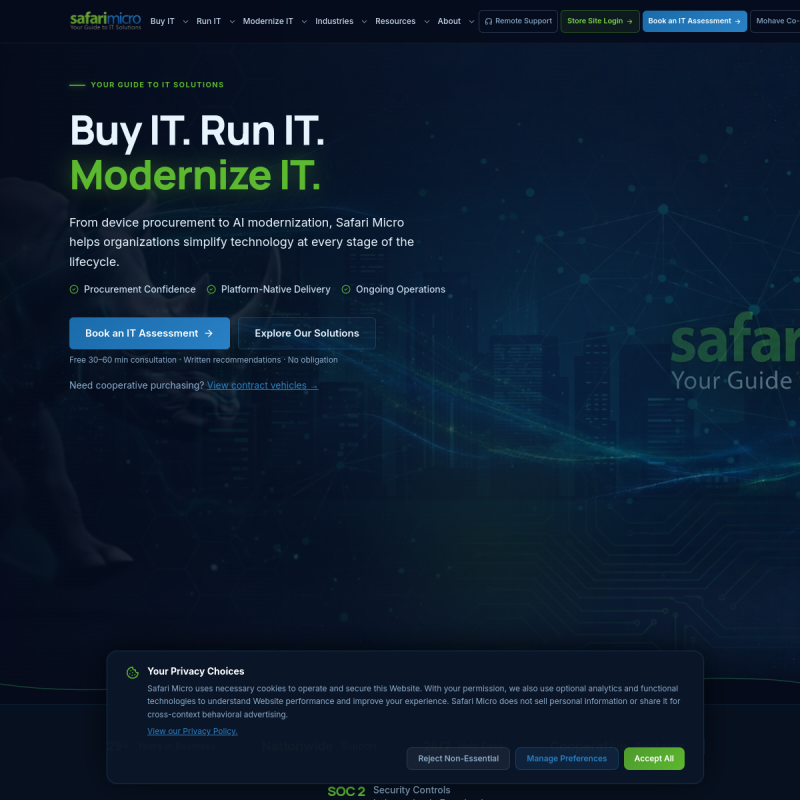
Task: Click the 'Modernize IT.' green headline
Action: tap(195, 175)
